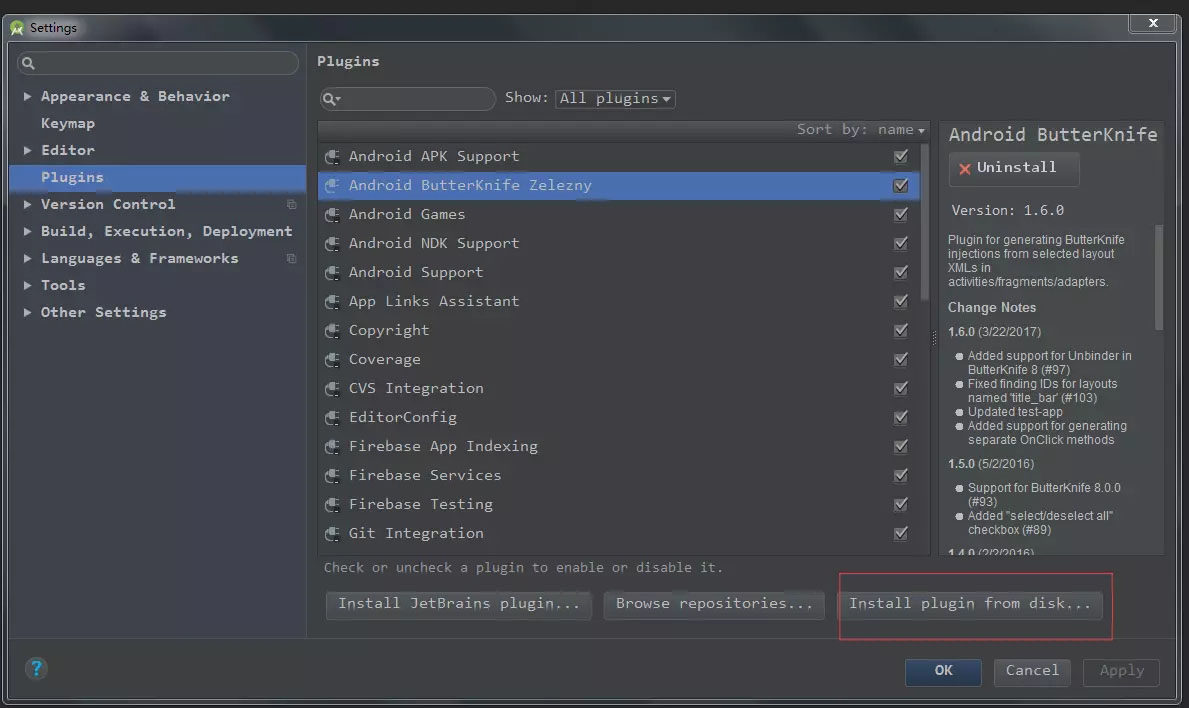Toggle the CVS Integration plugin checkbox
The image size is (1189, 708).
click(900, 388)
